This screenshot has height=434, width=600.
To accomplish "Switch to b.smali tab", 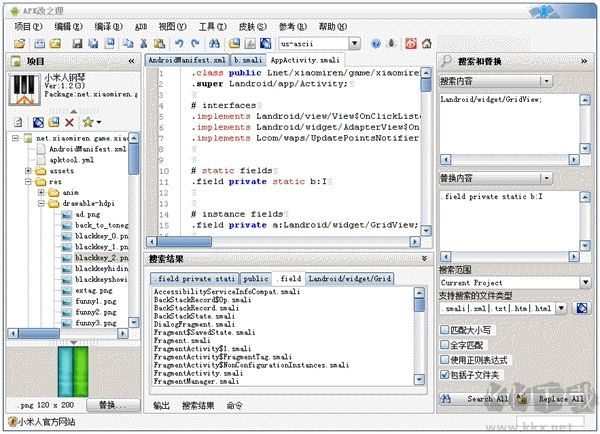I will (x=248, y=60).
